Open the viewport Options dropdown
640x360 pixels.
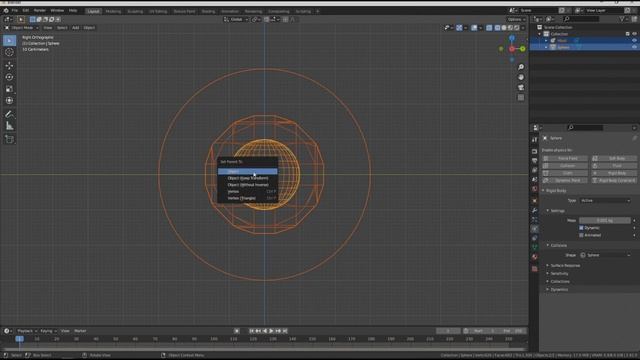516,19
